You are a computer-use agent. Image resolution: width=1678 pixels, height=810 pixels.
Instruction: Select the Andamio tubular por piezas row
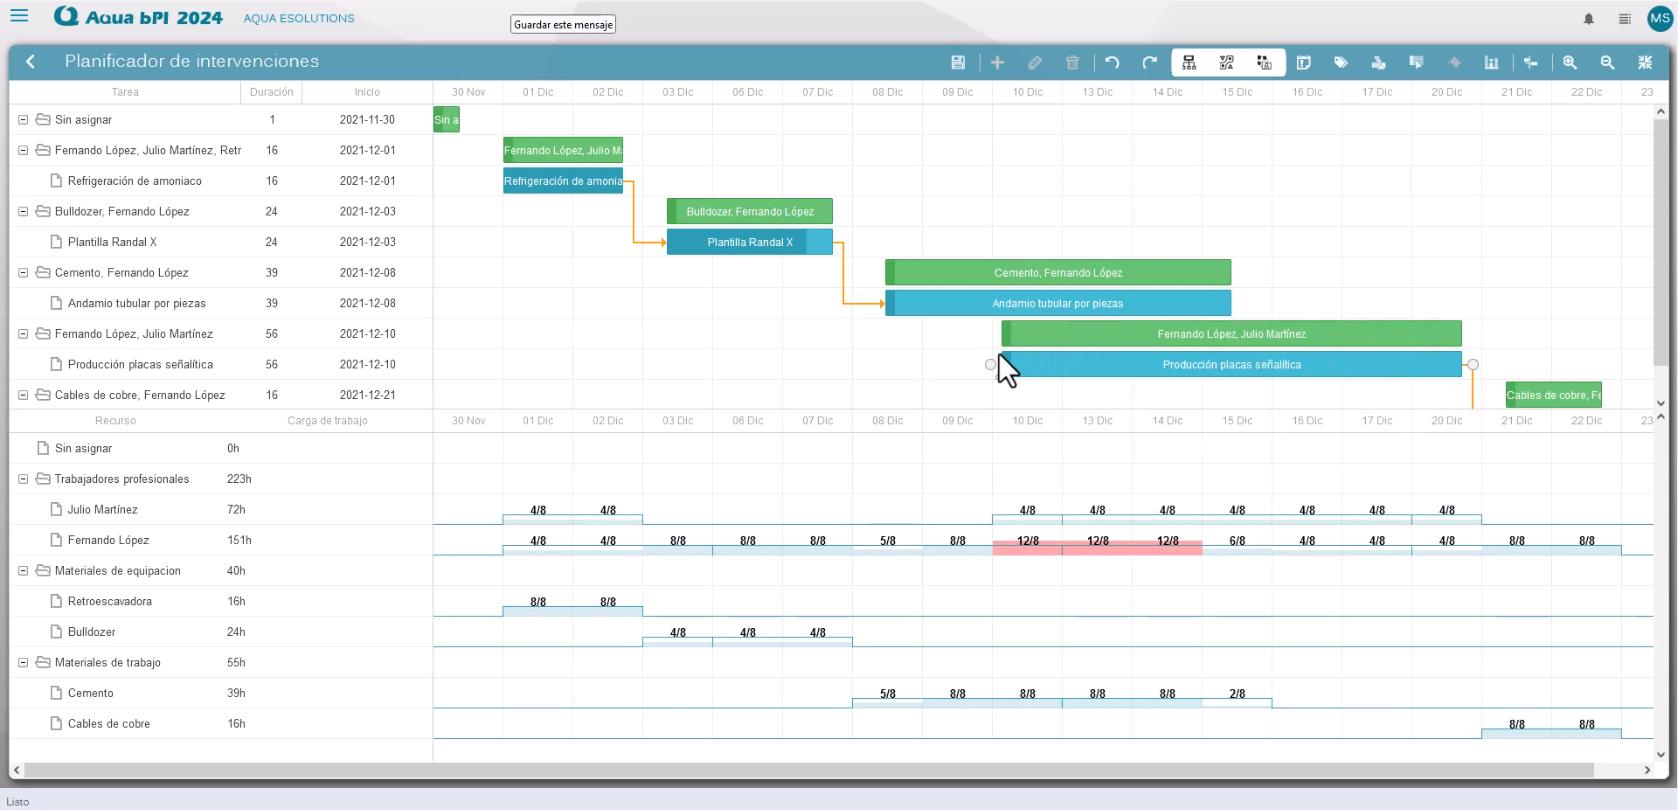(x=221, y=303)
